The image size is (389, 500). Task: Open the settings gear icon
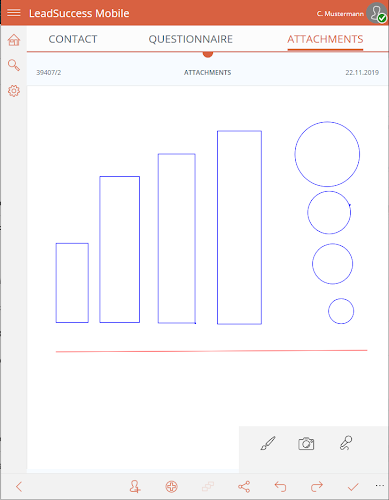14,91
